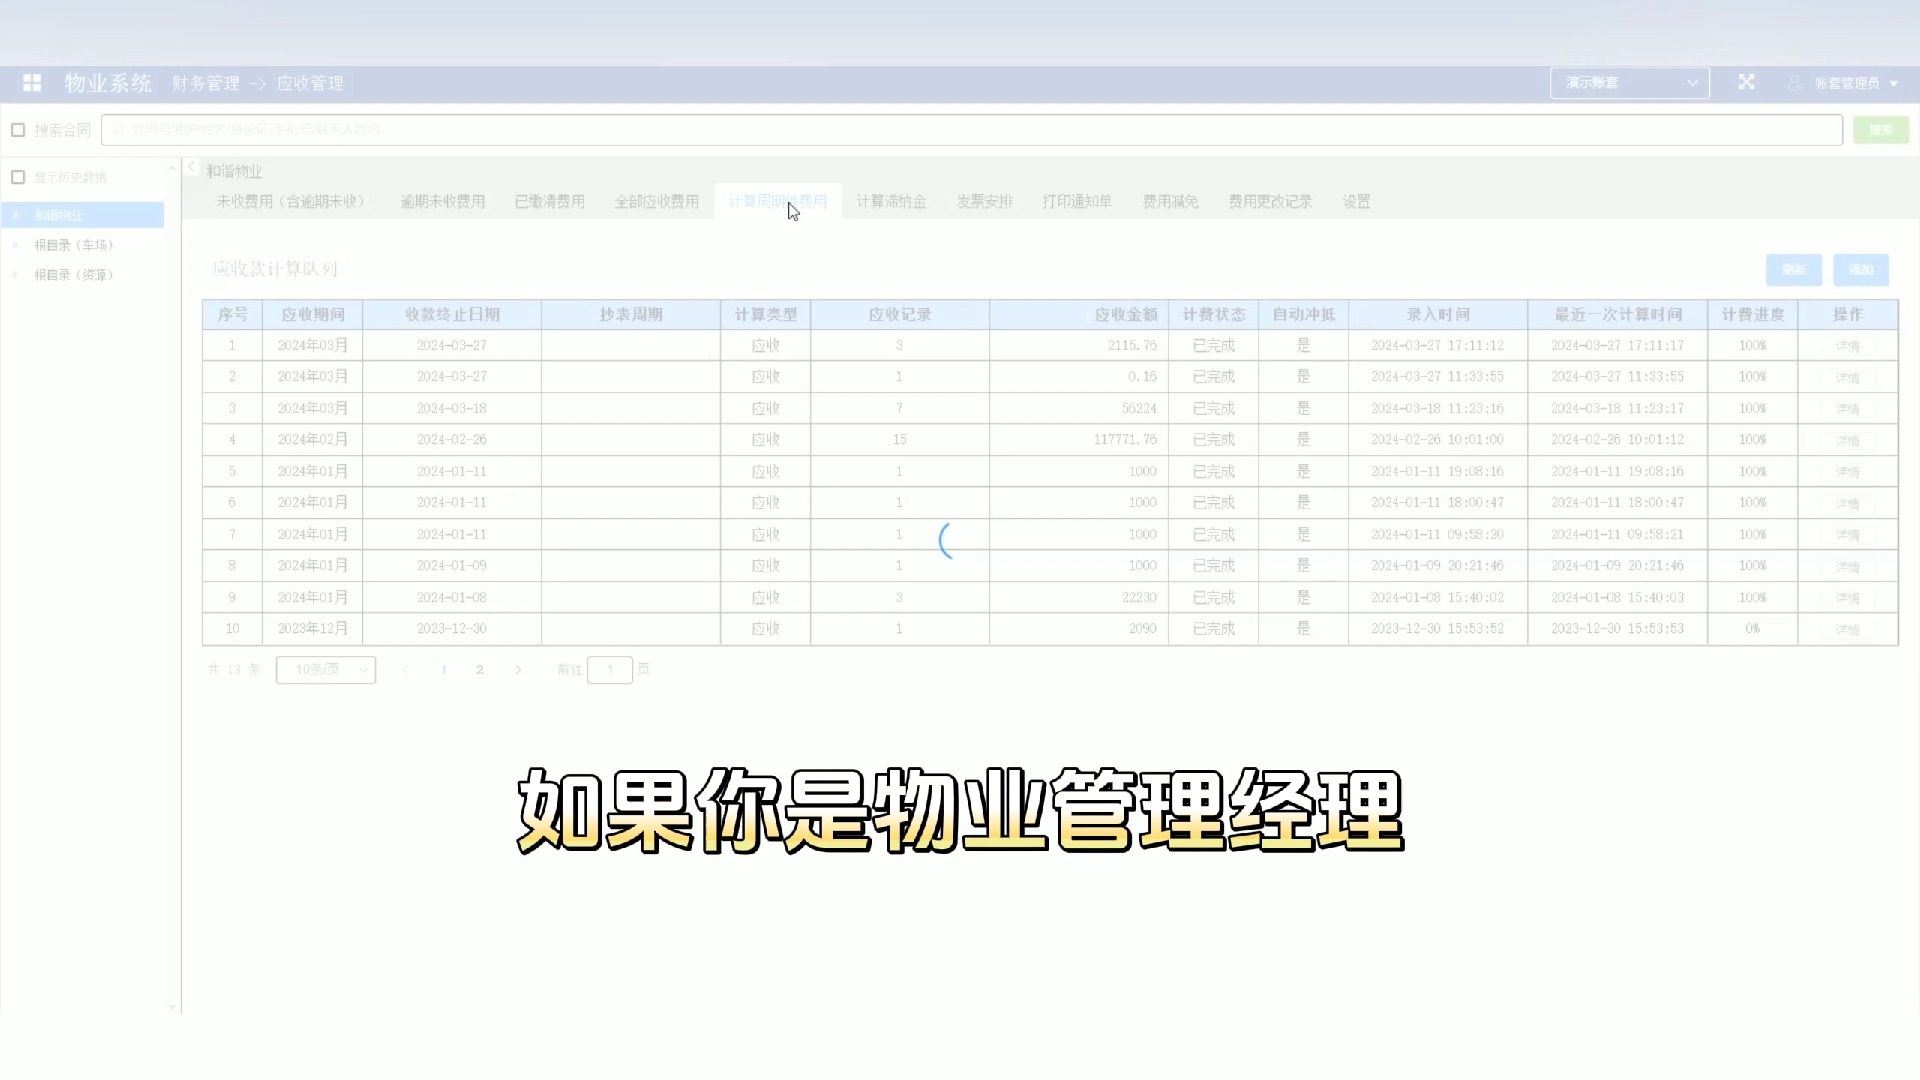Go to the next page arrow
This screenshot has height=1080, width=1920.
[x=518, y=670]
